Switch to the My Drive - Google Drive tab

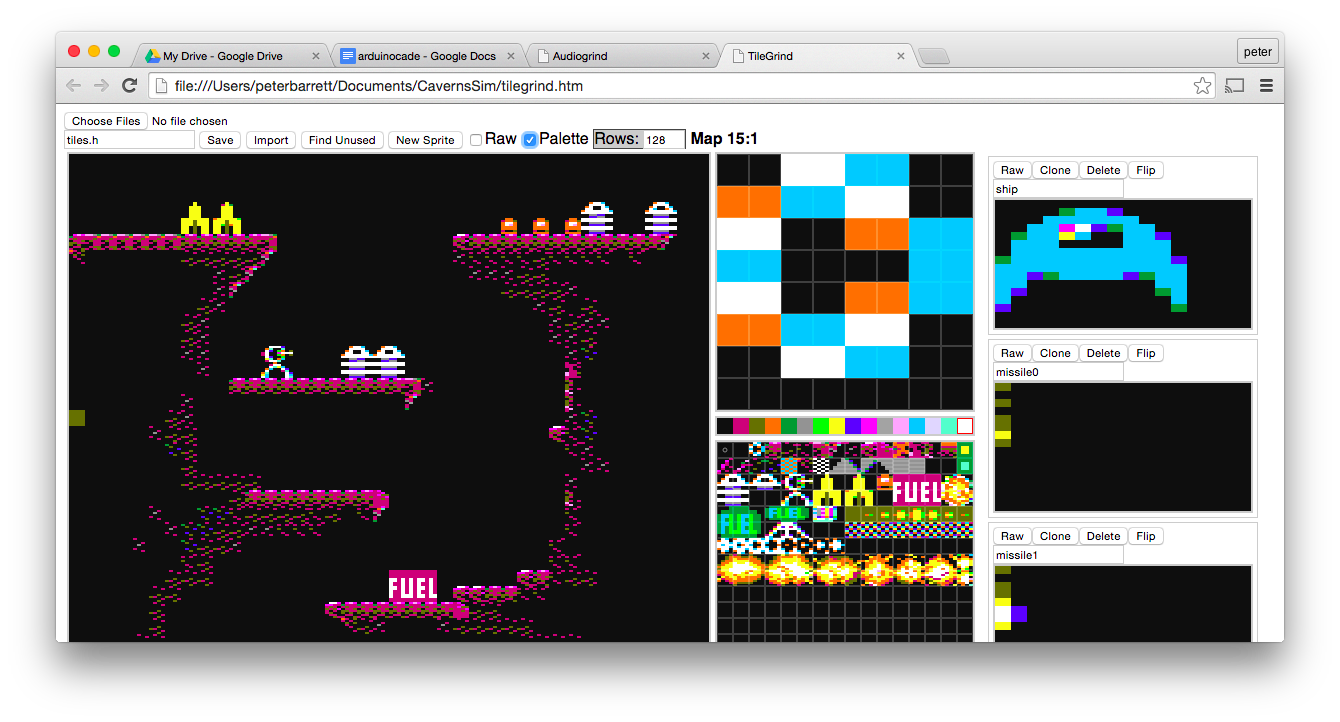232,56
